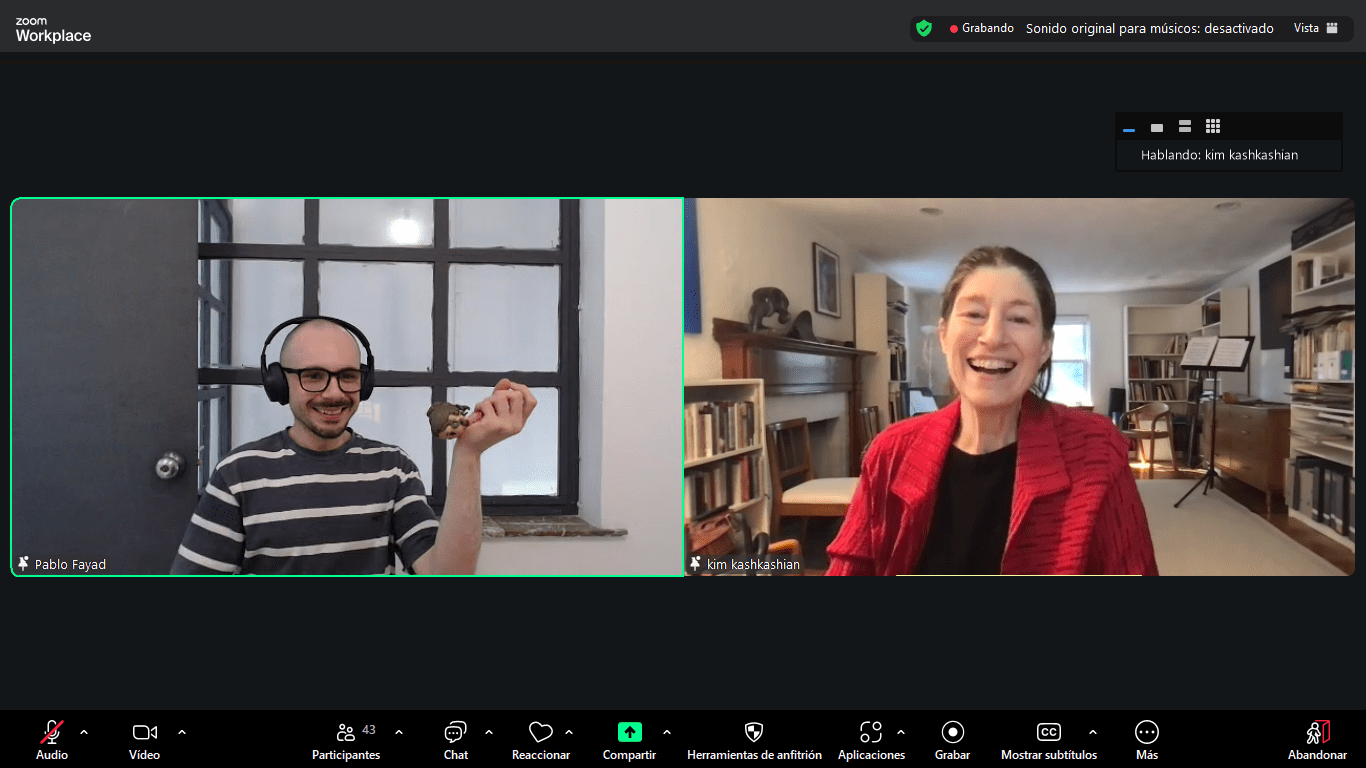This screenshot has height=768, width=1366.
Task: Click Abandonar to leave the meeting
Action: point(1317,733)
